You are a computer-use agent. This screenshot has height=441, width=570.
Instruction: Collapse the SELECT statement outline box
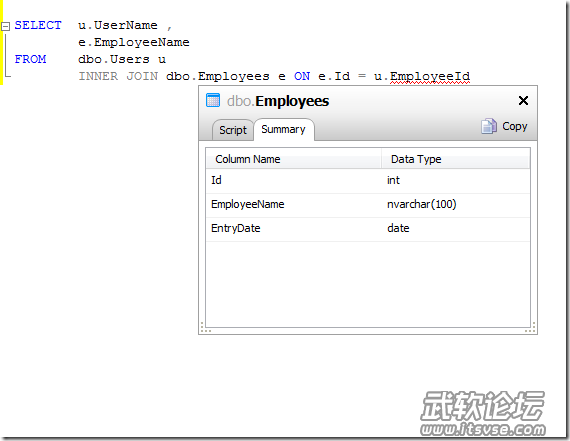pos(5,26)
